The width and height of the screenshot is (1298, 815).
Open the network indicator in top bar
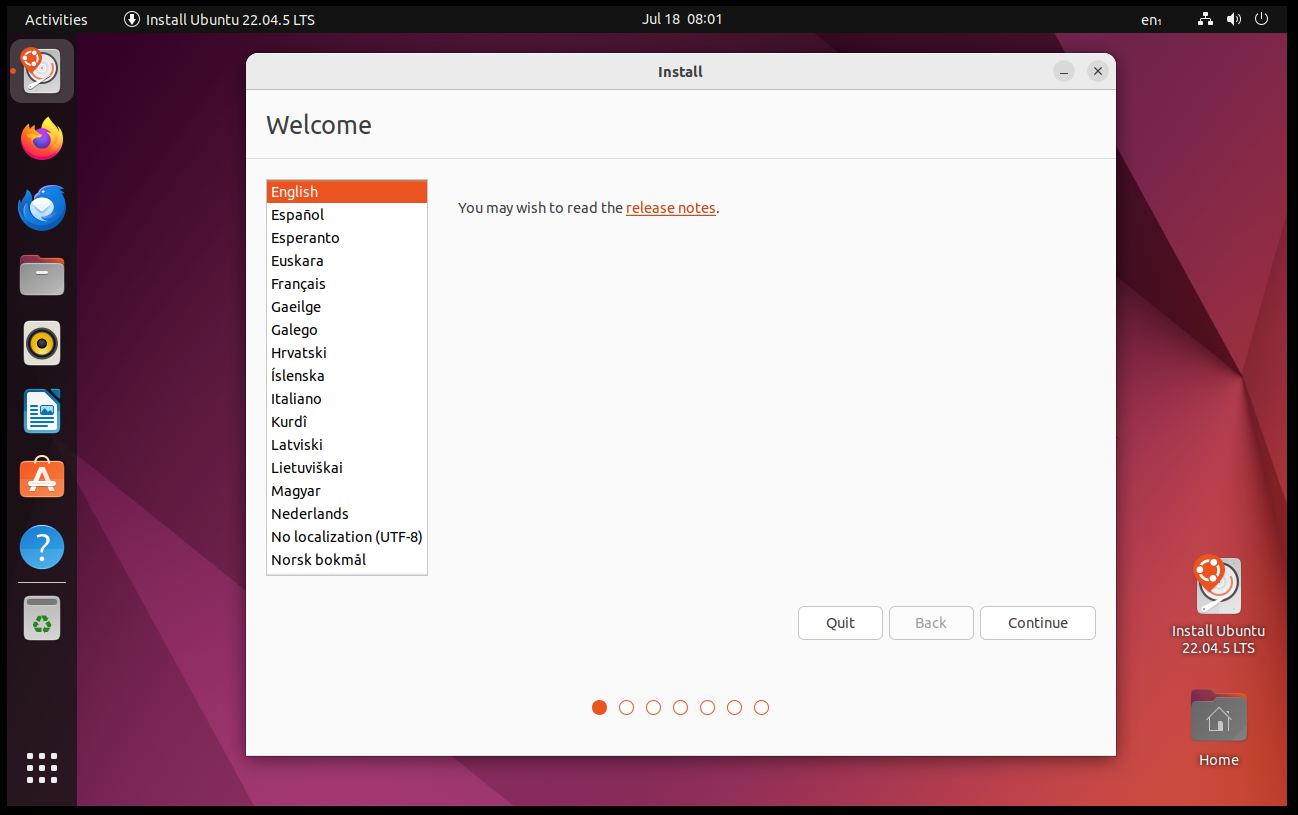1205,18
